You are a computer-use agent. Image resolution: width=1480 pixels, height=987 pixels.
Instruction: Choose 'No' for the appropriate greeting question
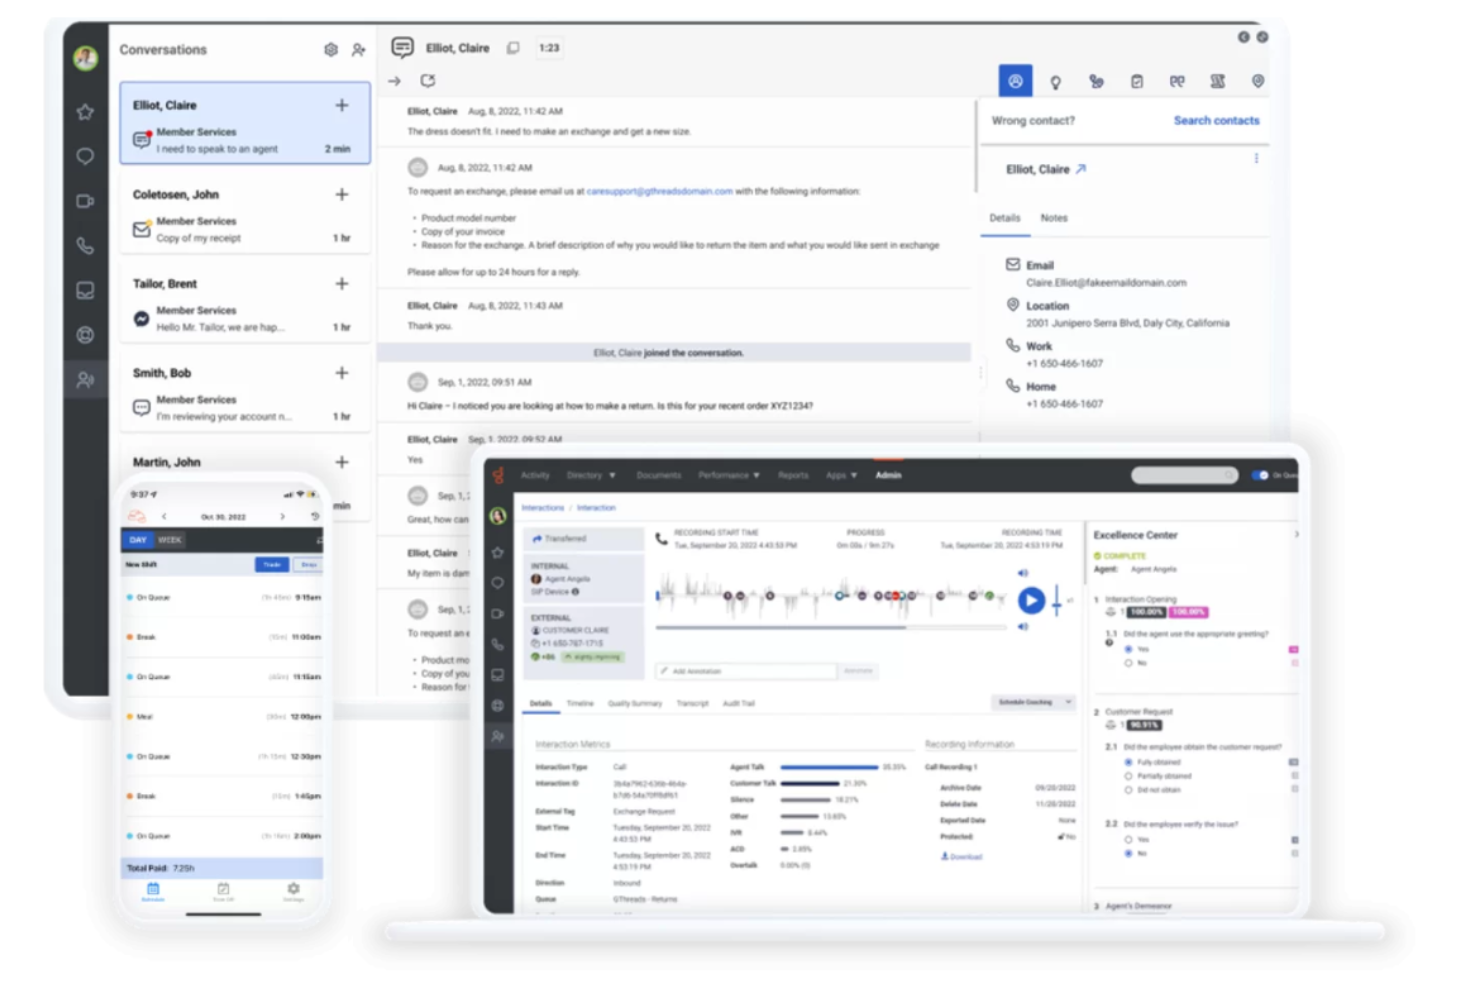point(1128,663)
